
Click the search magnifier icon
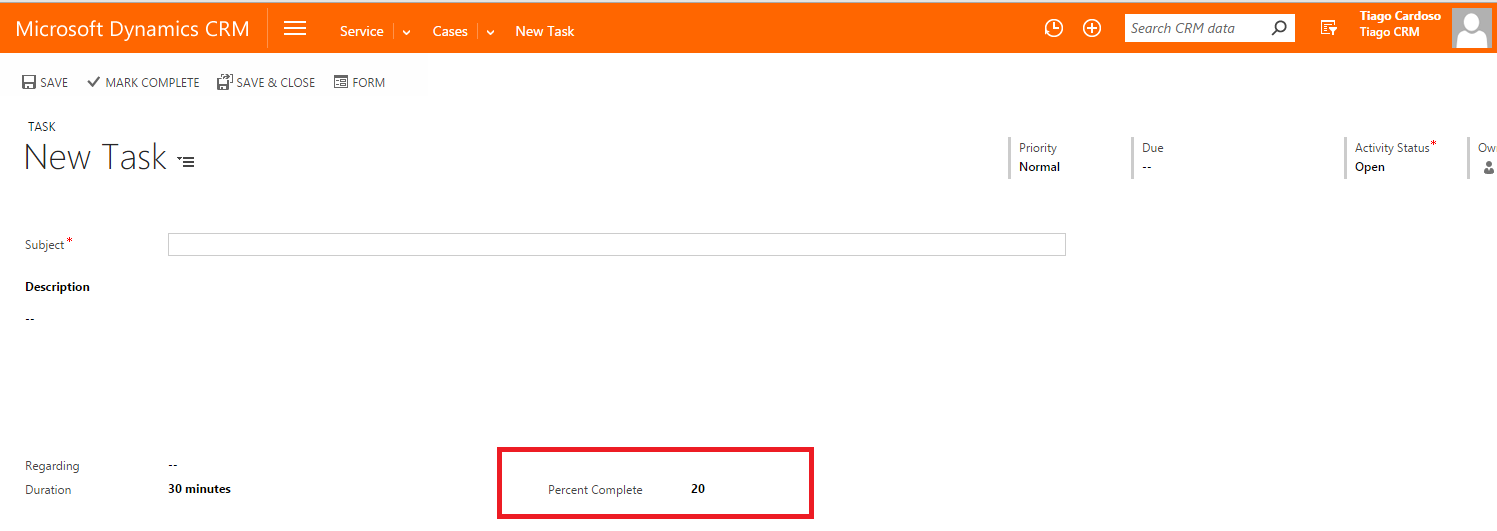[1279, 29]
